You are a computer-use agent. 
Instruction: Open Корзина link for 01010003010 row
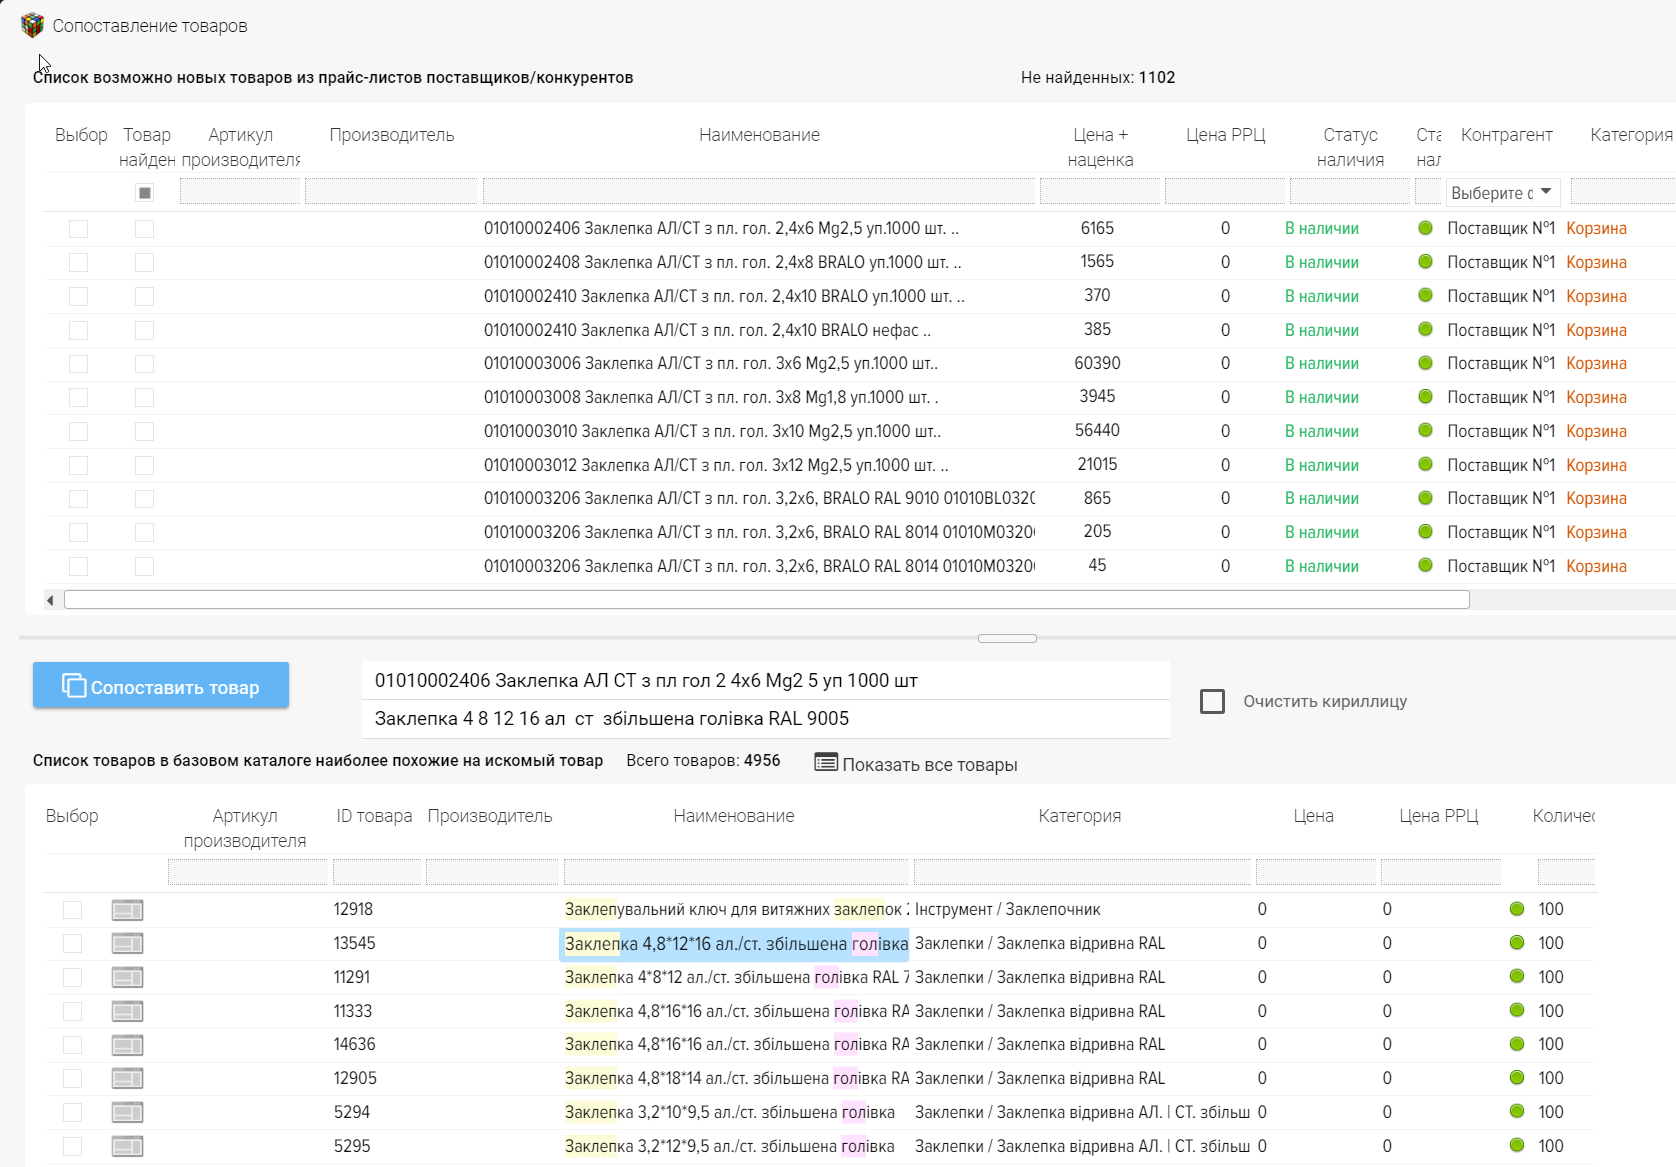[x=1596, y=431]
